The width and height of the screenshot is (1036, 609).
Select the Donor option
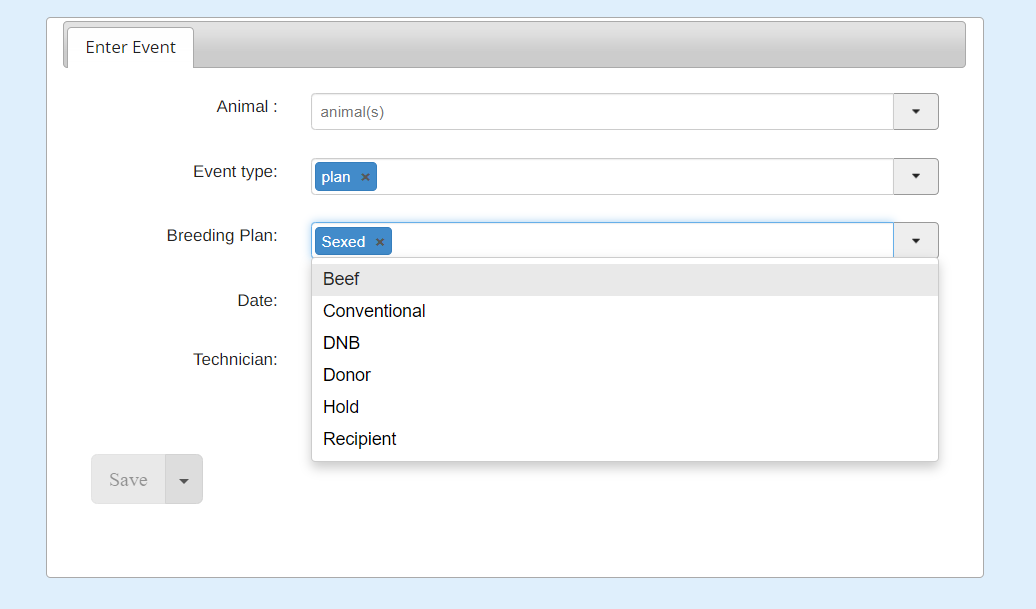[347, 375]
